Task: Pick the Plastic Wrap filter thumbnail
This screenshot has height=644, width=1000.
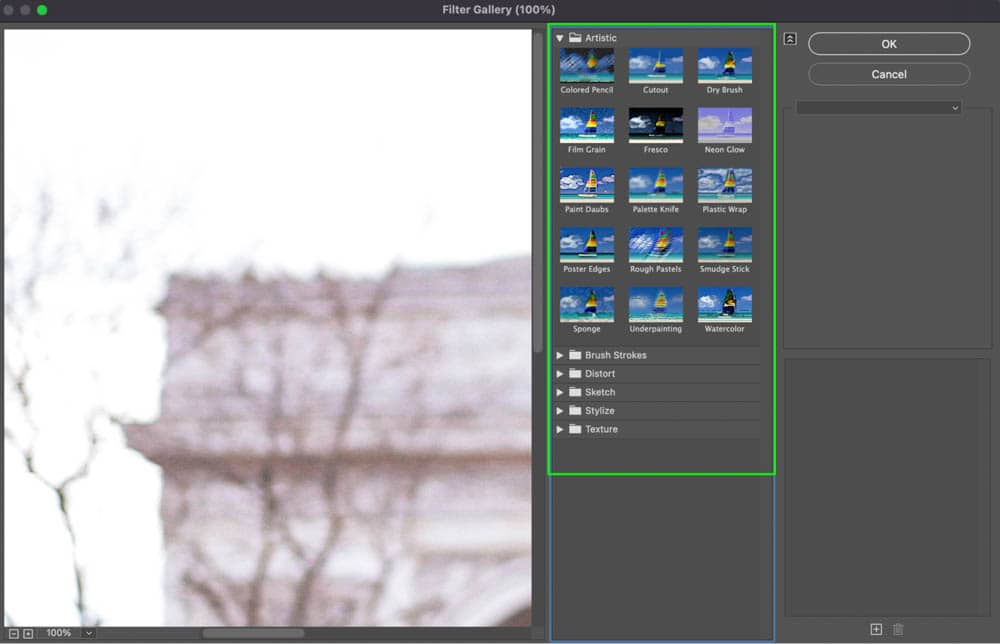Action: point(724,186)
